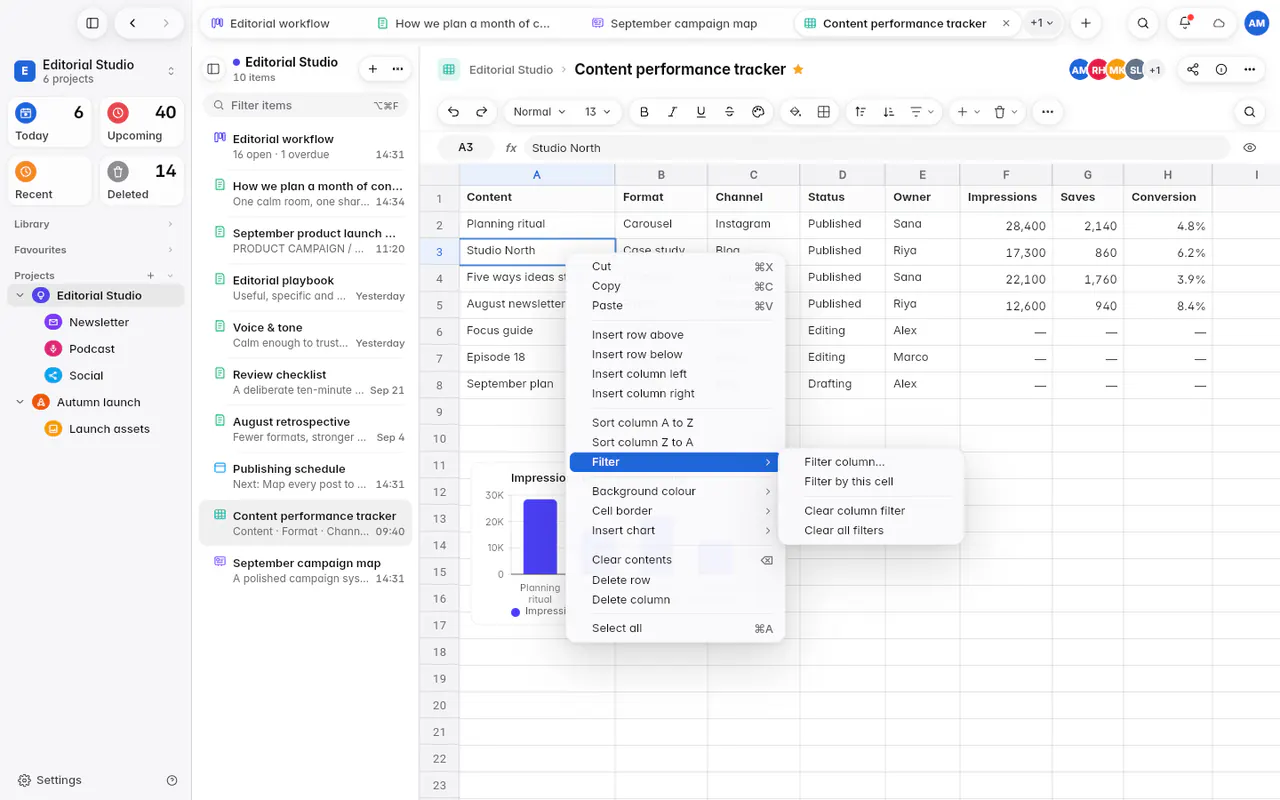Screen dimensions: 1280x800
Task: Open the Settings link
Action: click(50, 780)
